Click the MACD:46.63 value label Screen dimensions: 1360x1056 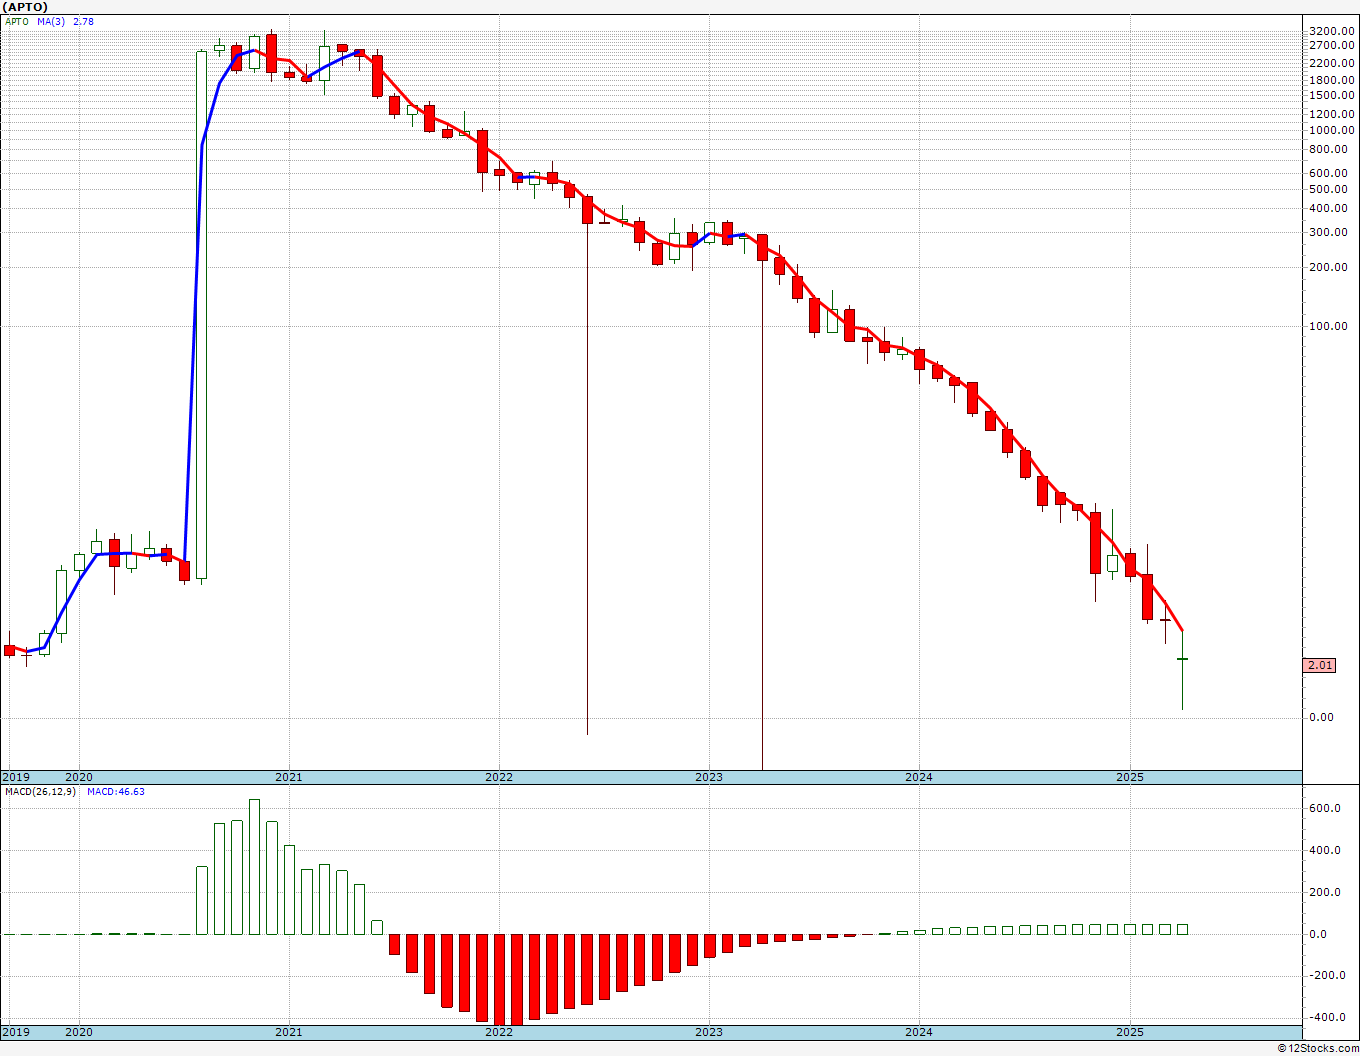(x=116, y=791)
